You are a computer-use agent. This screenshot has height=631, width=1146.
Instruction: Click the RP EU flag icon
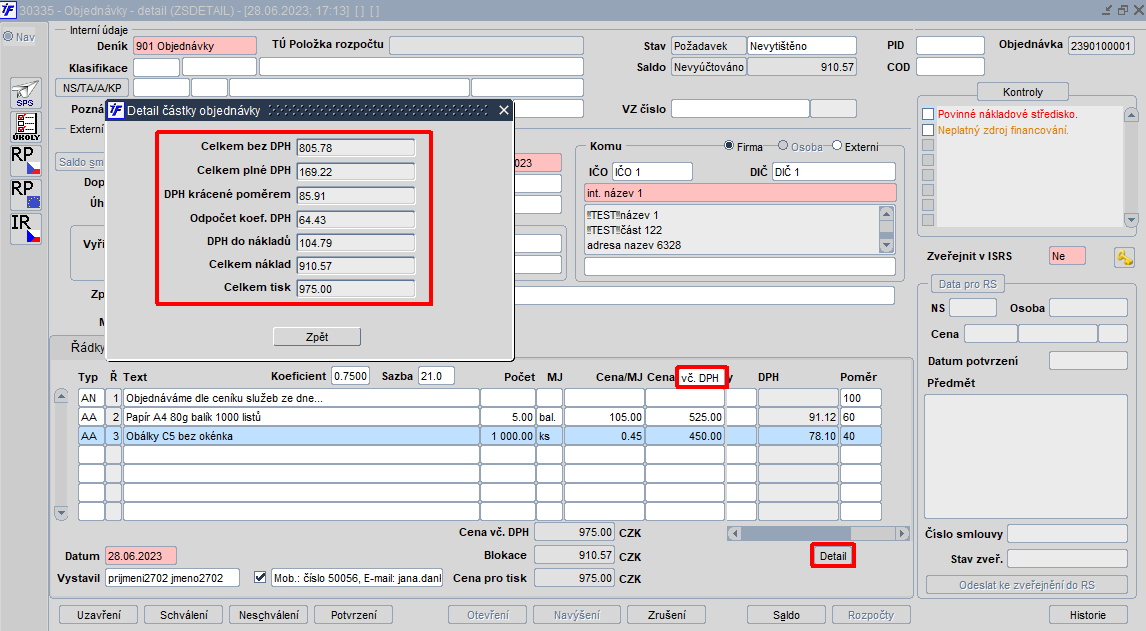coord(25,194)
